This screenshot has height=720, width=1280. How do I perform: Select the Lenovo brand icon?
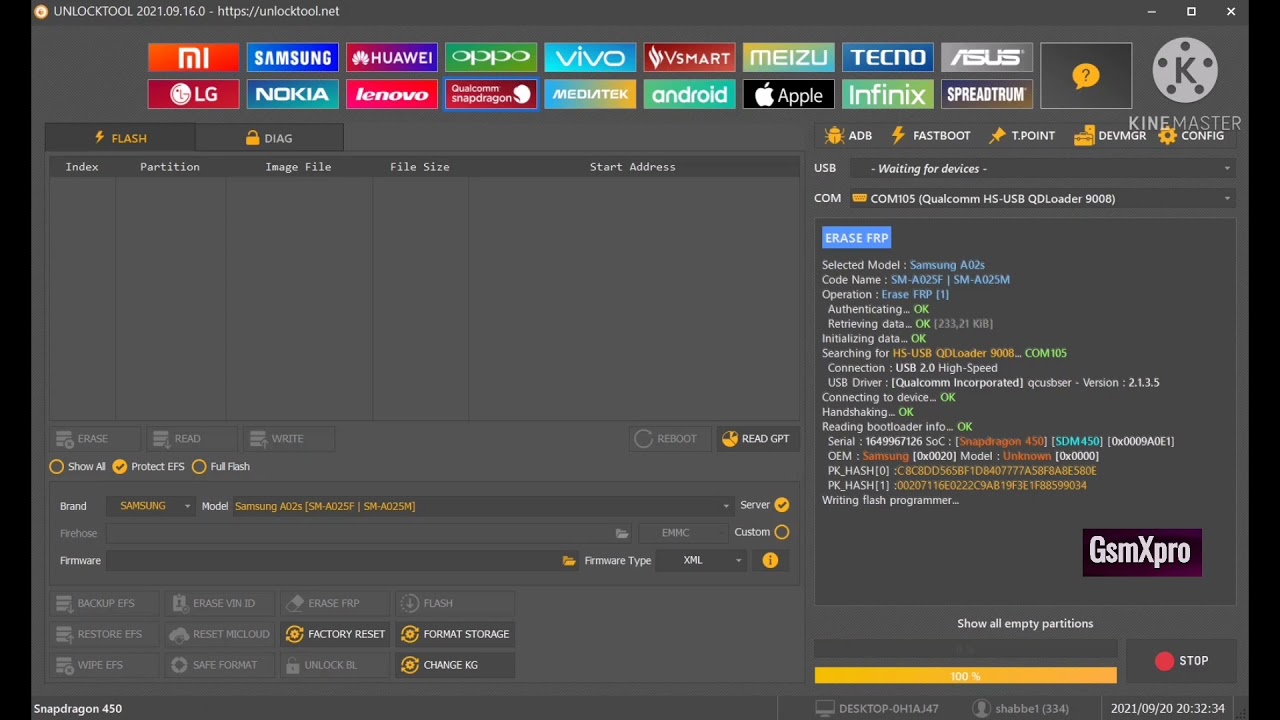pos(391,94)
